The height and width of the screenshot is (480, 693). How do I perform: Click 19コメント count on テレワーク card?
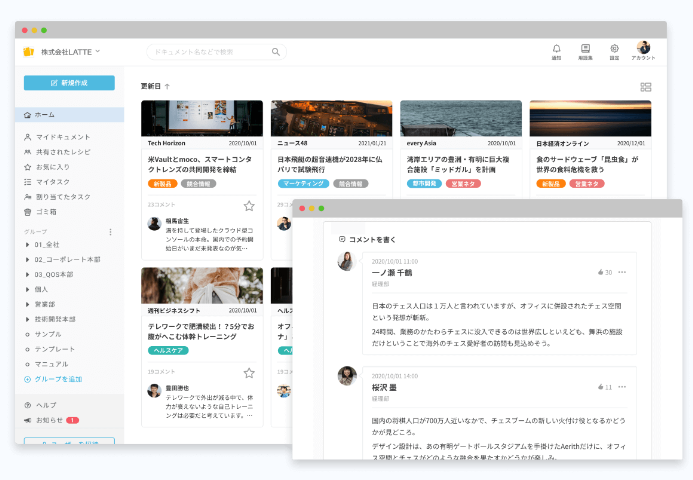[x=161, y=372]
